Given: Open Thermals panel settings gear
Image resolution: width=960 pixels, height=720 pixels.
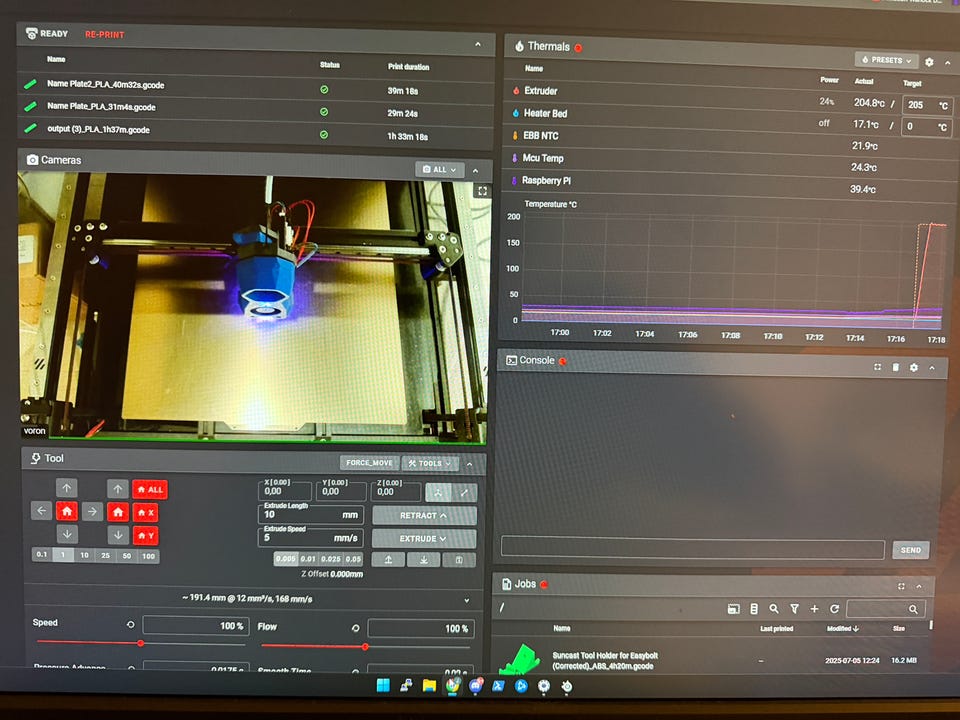Looking at the screenshot, I should tap(929, 62).
